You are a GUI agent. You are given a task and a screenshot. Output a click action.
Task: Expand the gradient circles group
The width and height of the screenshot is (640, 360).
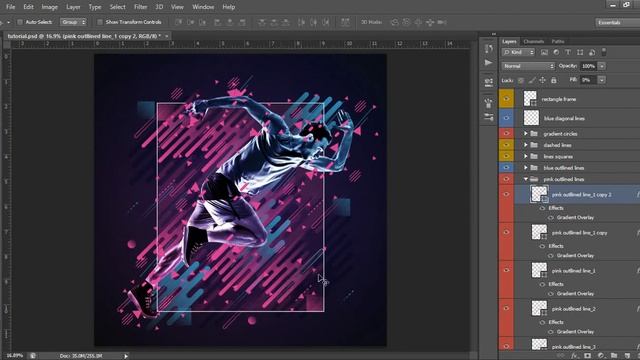(526, 133)
